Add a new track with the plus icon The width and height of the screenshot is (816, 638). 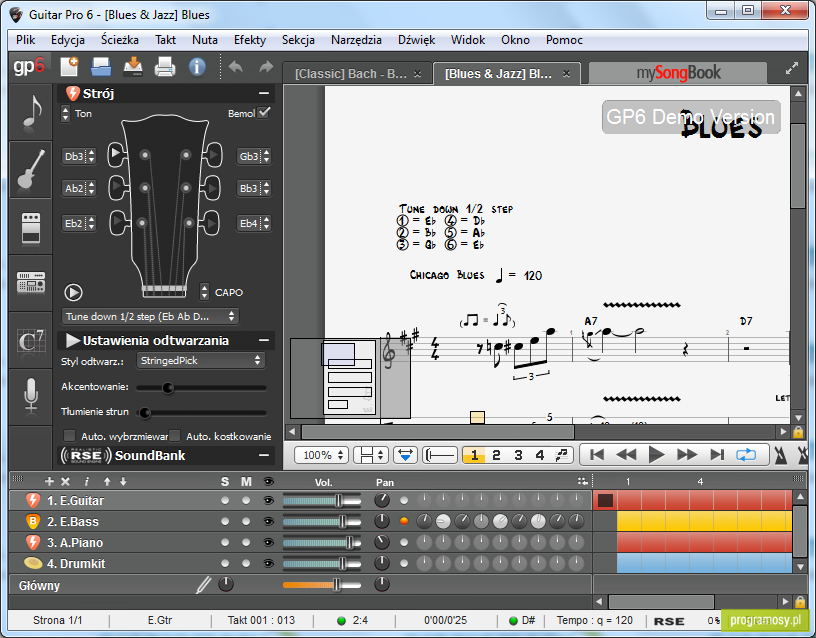(49, 481)
